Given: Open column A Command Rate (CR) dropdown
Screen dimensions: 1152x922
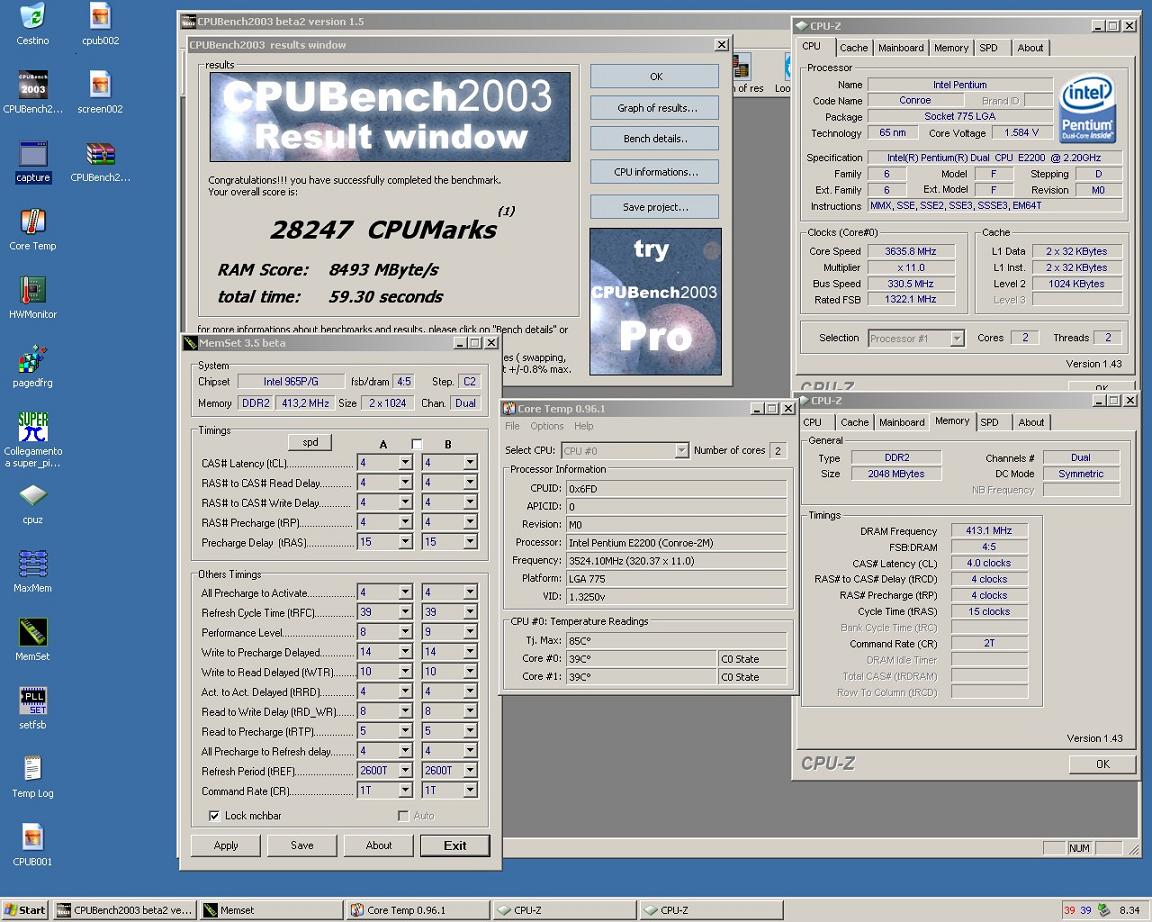Looking at the screenshot, I should 405,790.
